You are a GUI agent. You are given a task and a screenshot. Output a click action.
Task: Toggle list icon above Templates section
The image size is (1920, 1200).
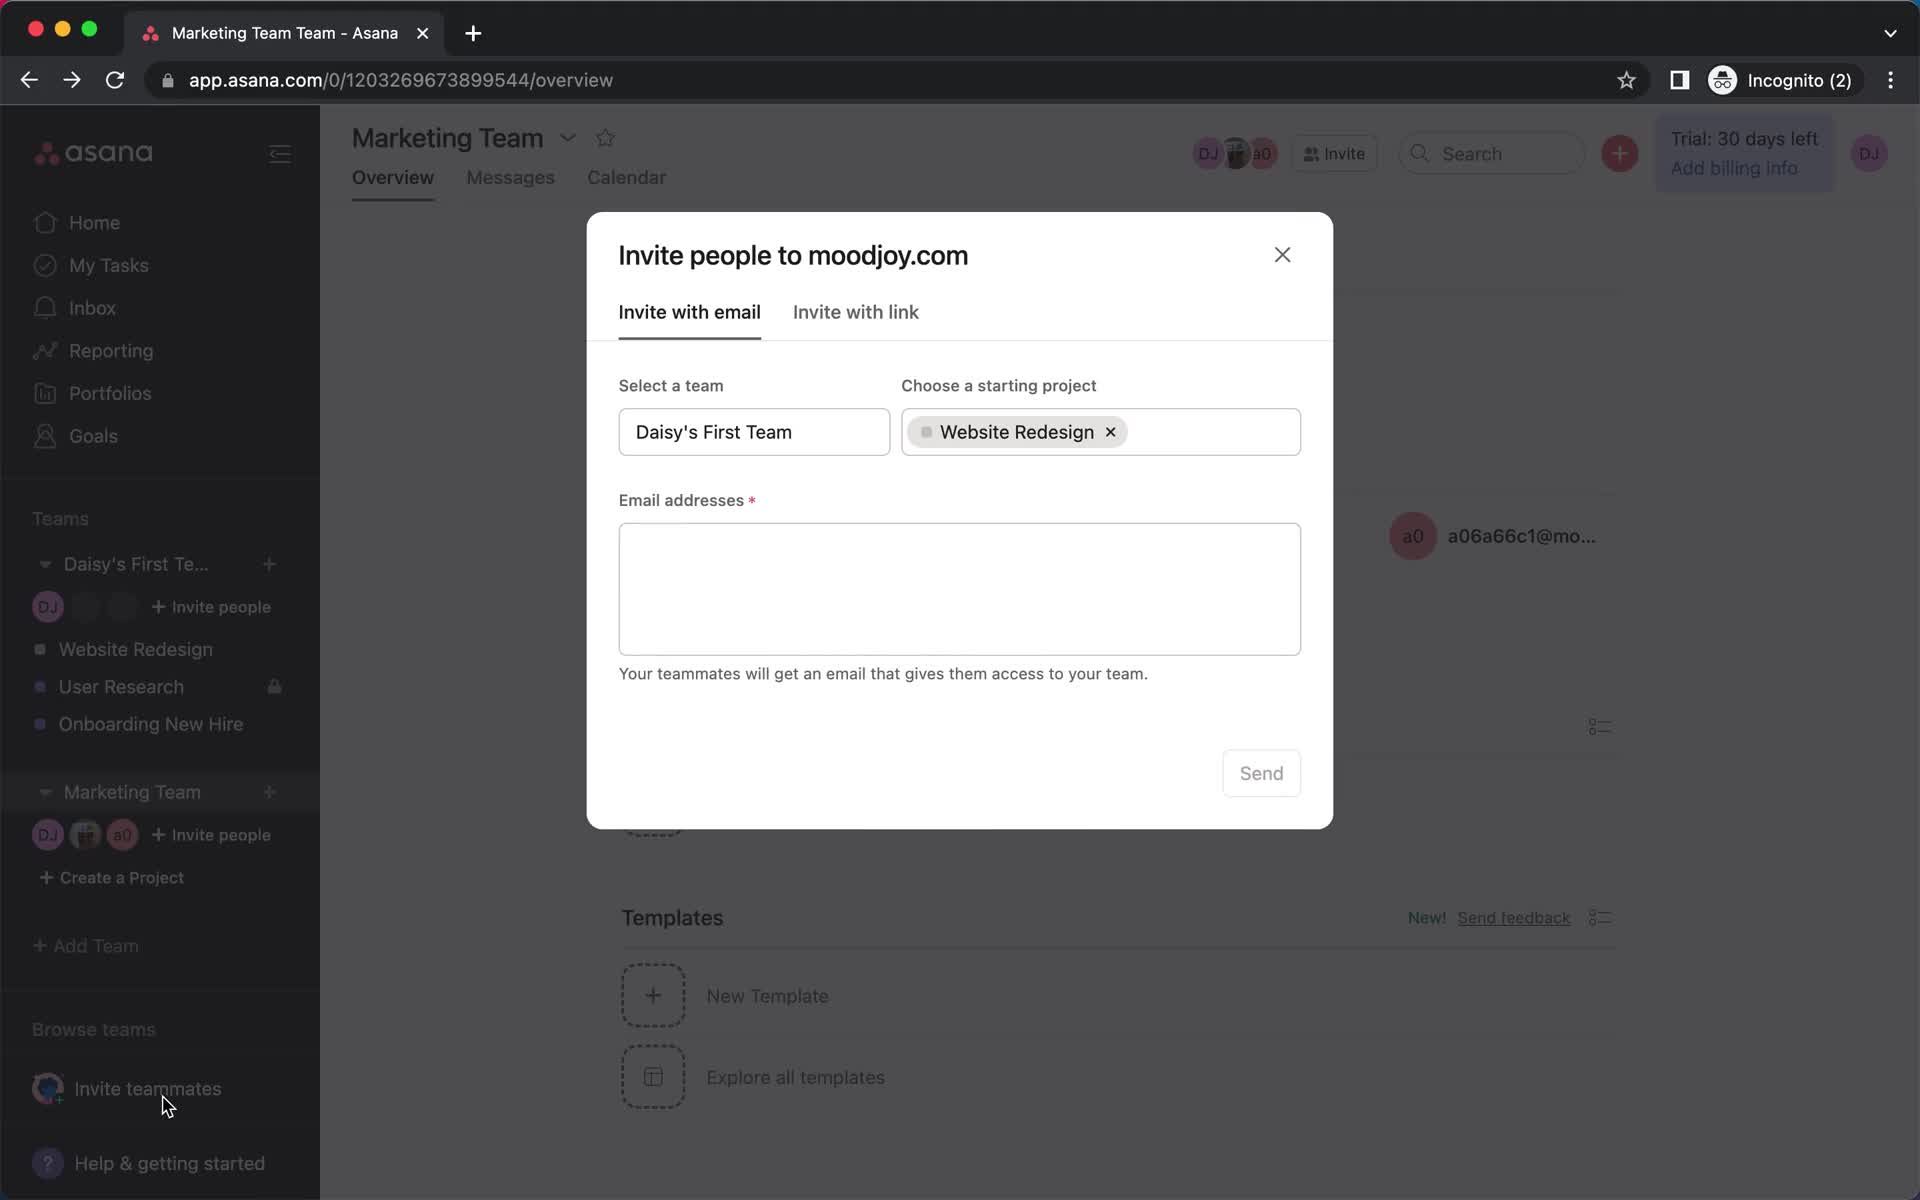1599,727
